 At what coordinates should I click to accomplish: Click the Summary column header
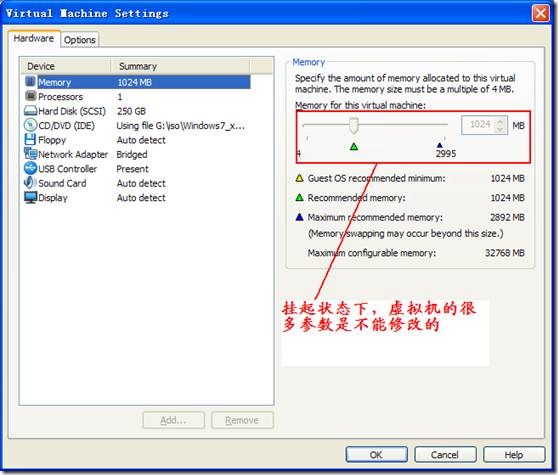[x=180, y=67]
